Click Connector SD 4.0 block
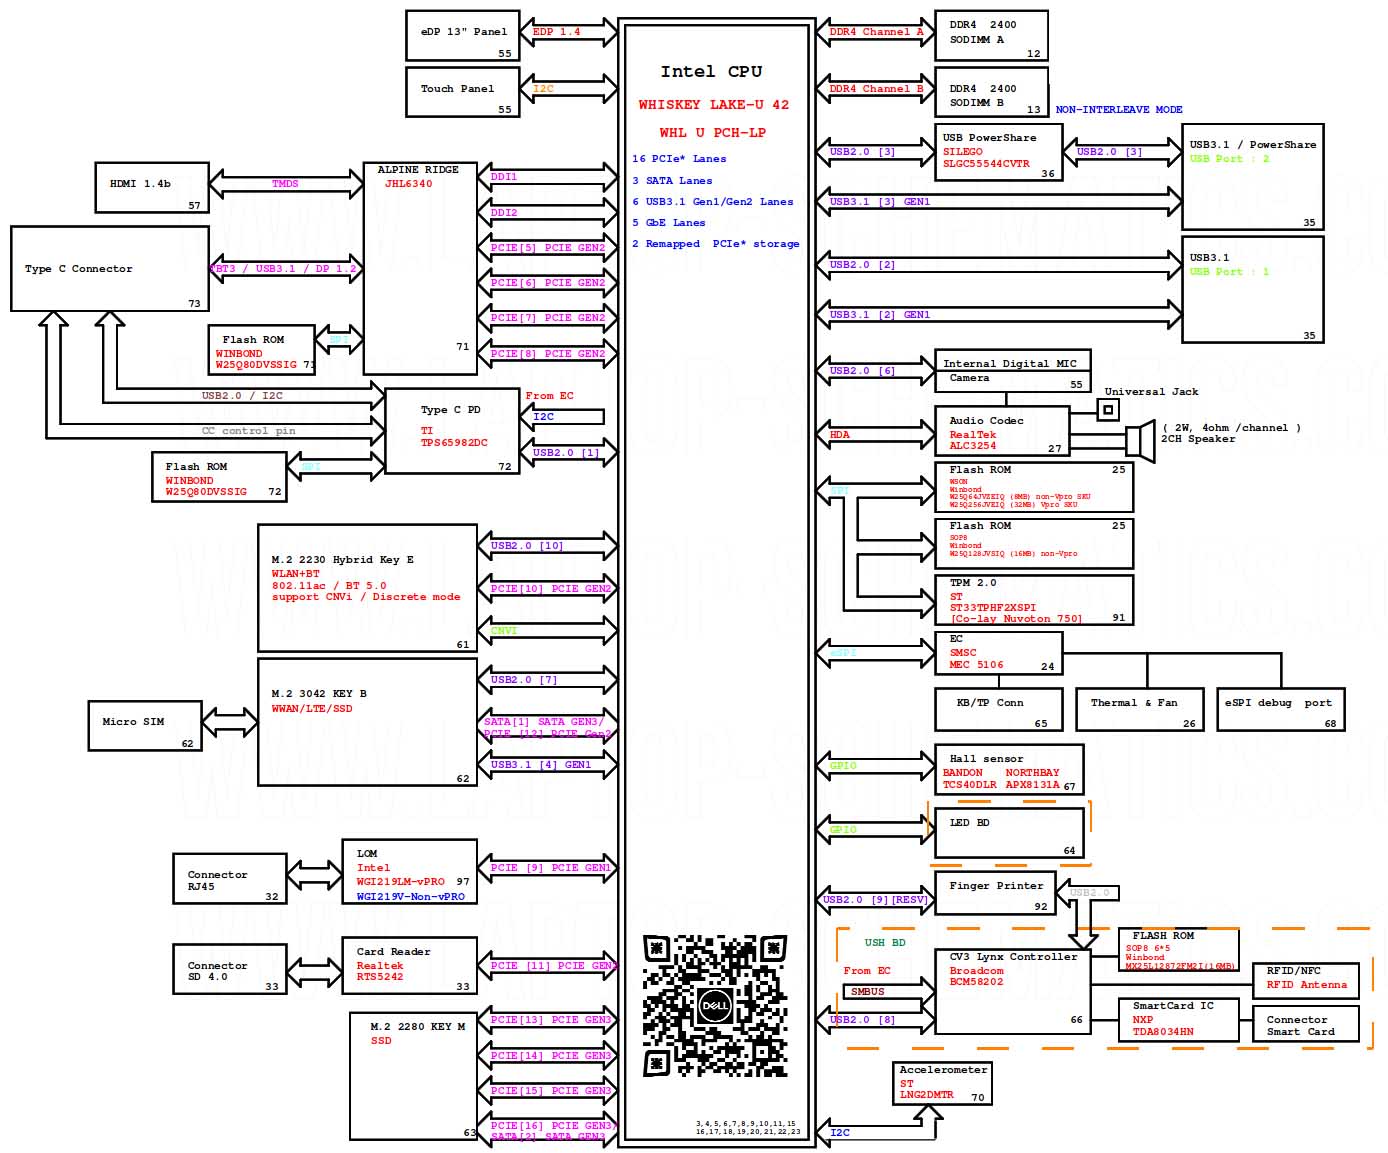This screenshot has width=1388, height=1153. pyautogui.click(x=230, y=970)
